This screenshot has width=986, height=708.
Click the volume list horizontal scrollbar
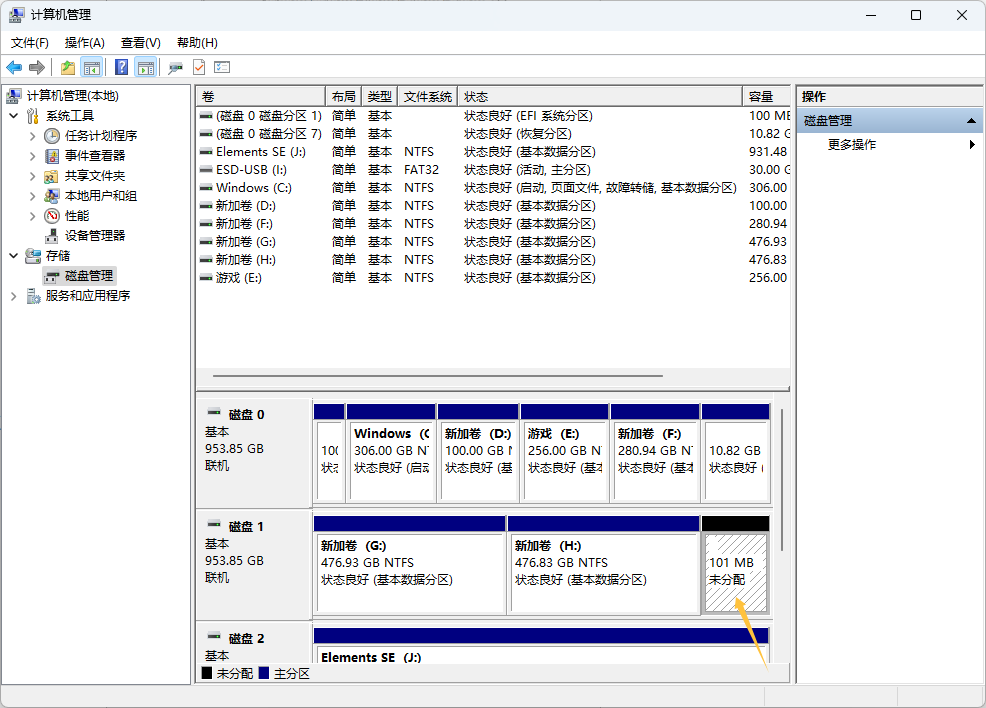click(430, 376)
